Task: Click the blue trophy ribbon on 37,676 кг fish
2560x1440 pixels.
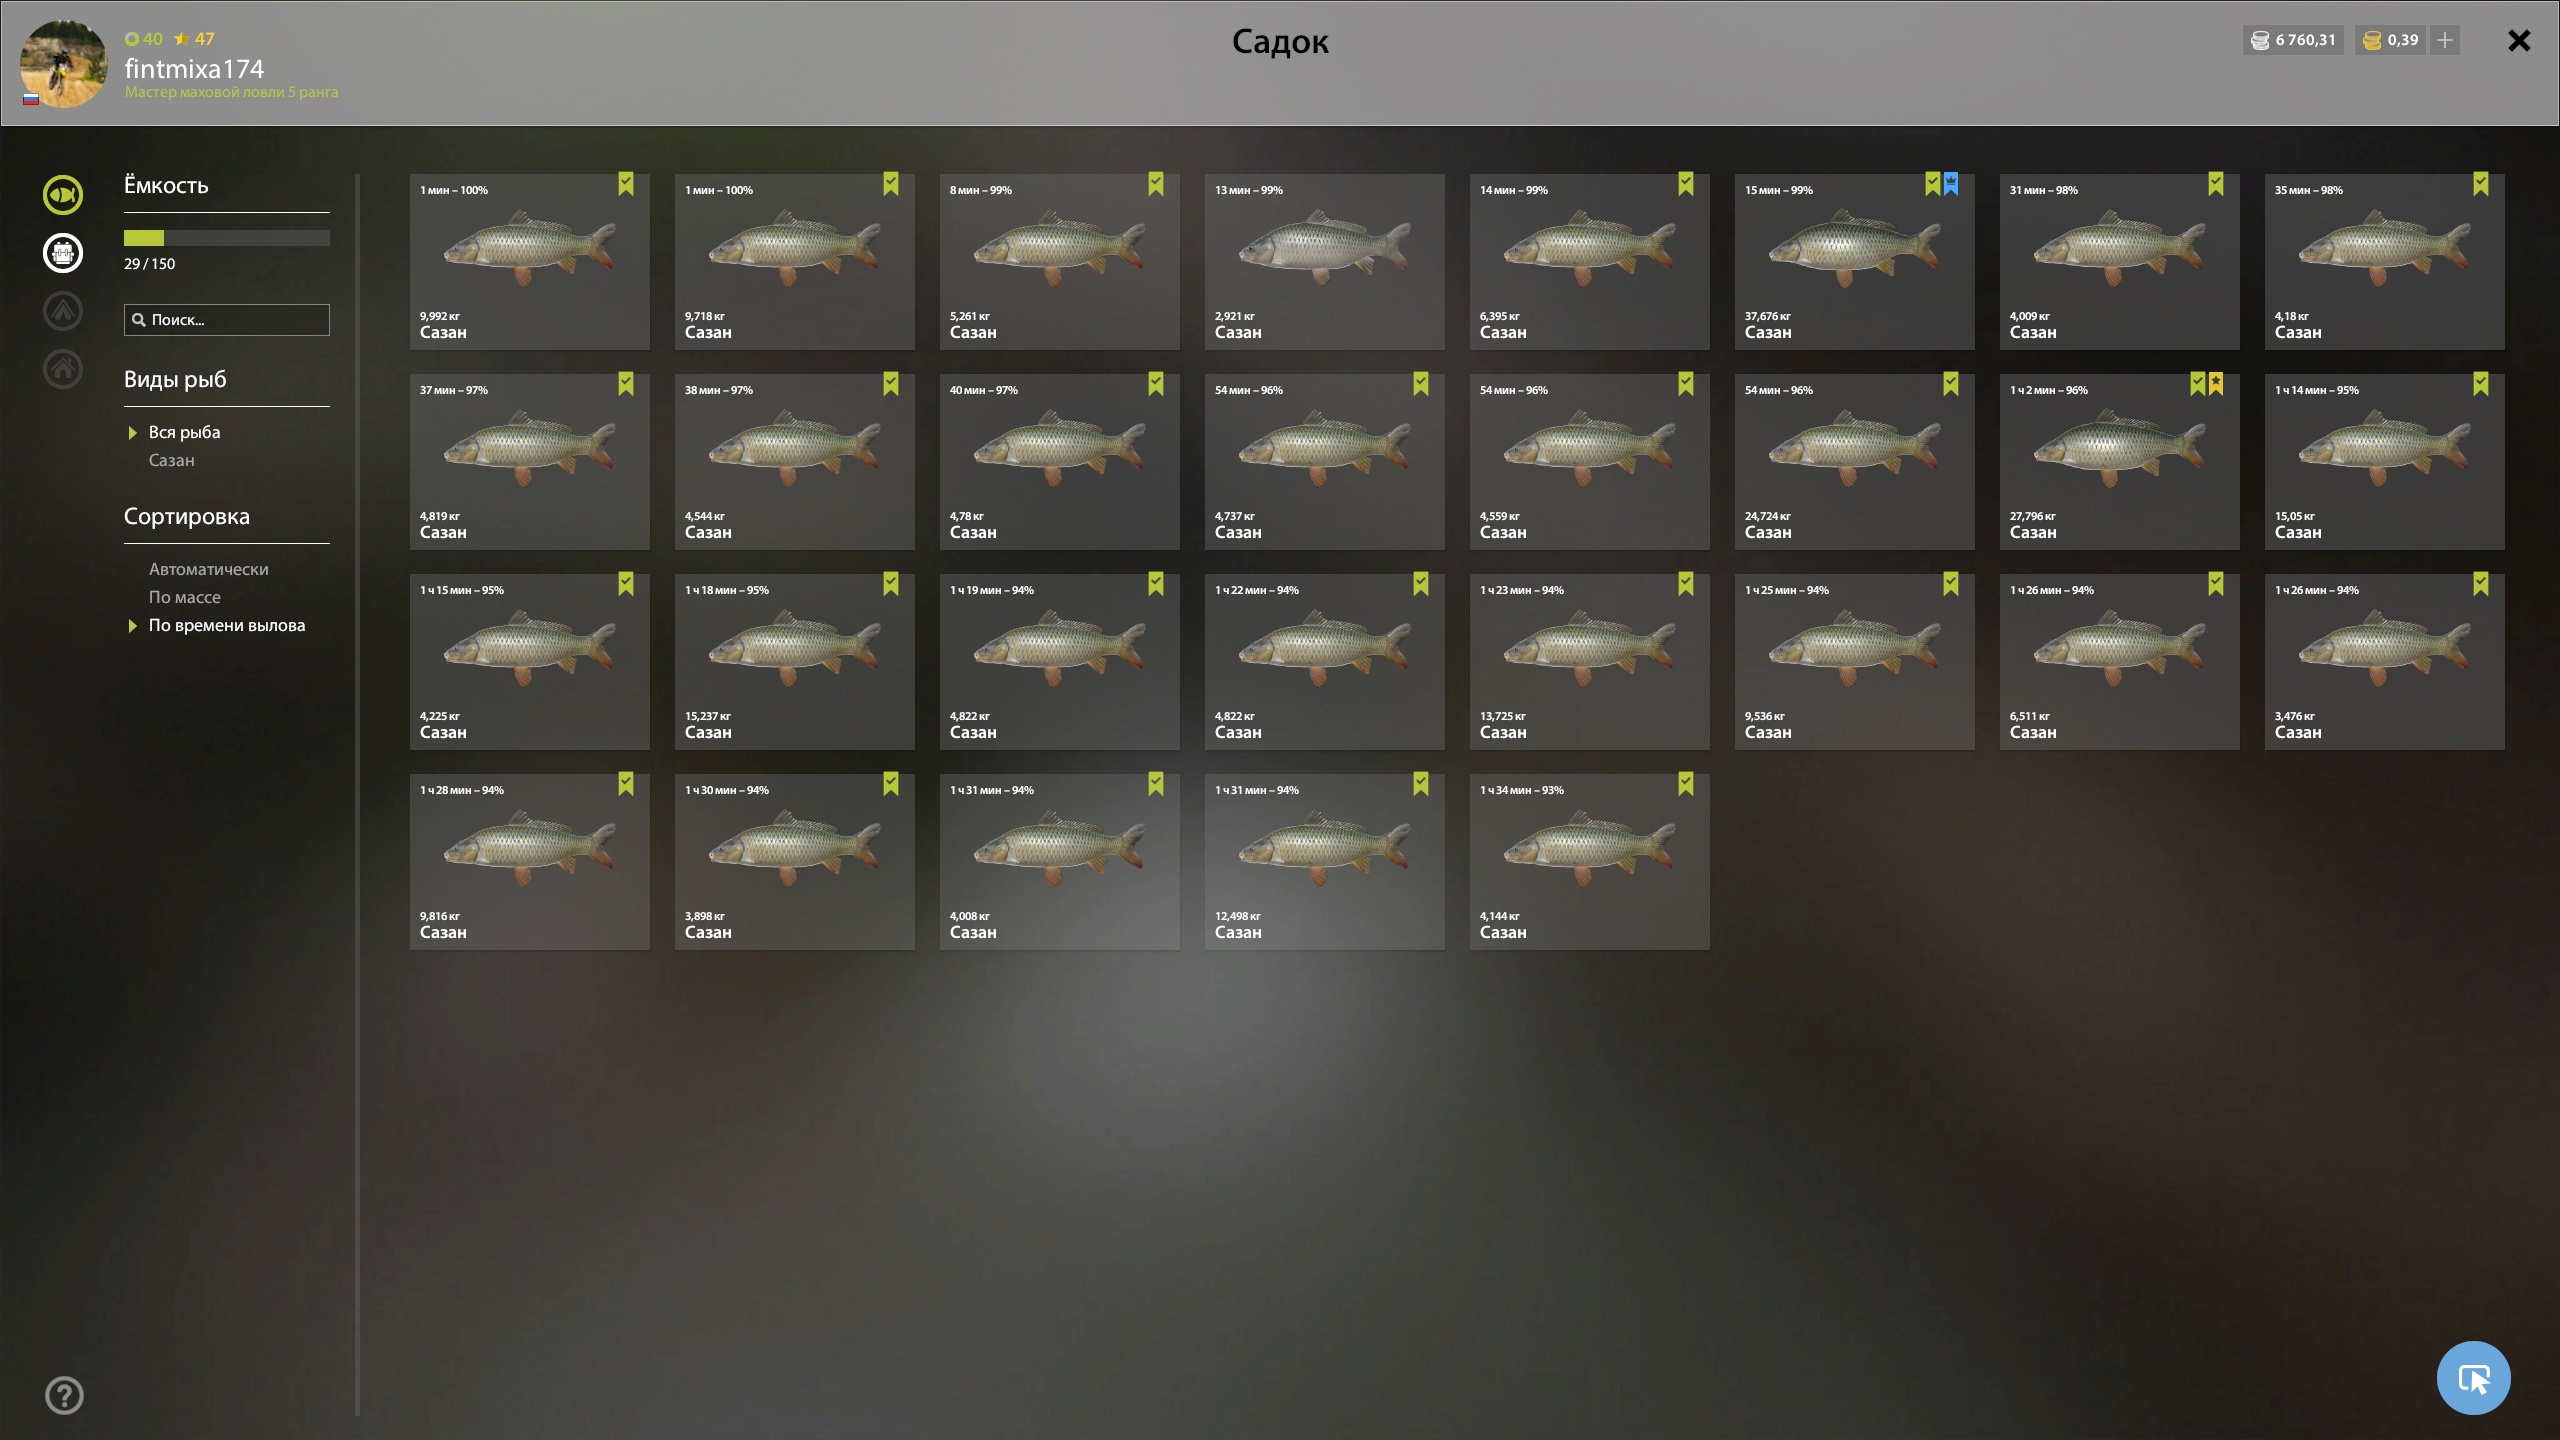Action: (1951, 184)
